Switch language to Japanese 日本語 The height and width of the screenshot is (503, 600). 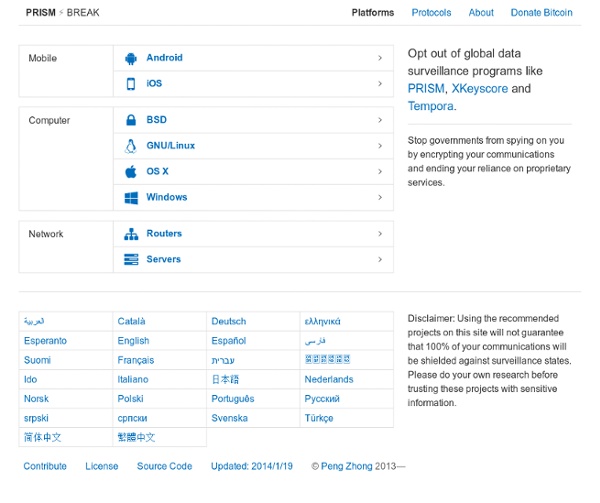click(225, 380)
